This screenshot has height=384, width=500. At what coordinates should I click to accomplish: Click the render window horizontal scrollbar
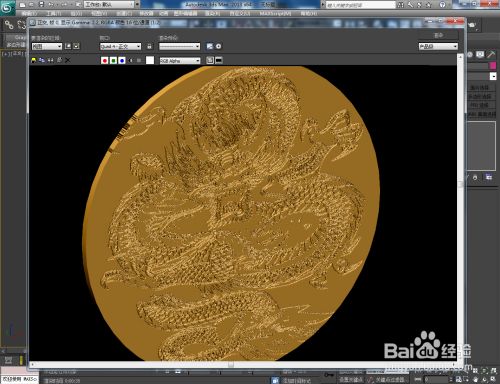pos(242,365)
